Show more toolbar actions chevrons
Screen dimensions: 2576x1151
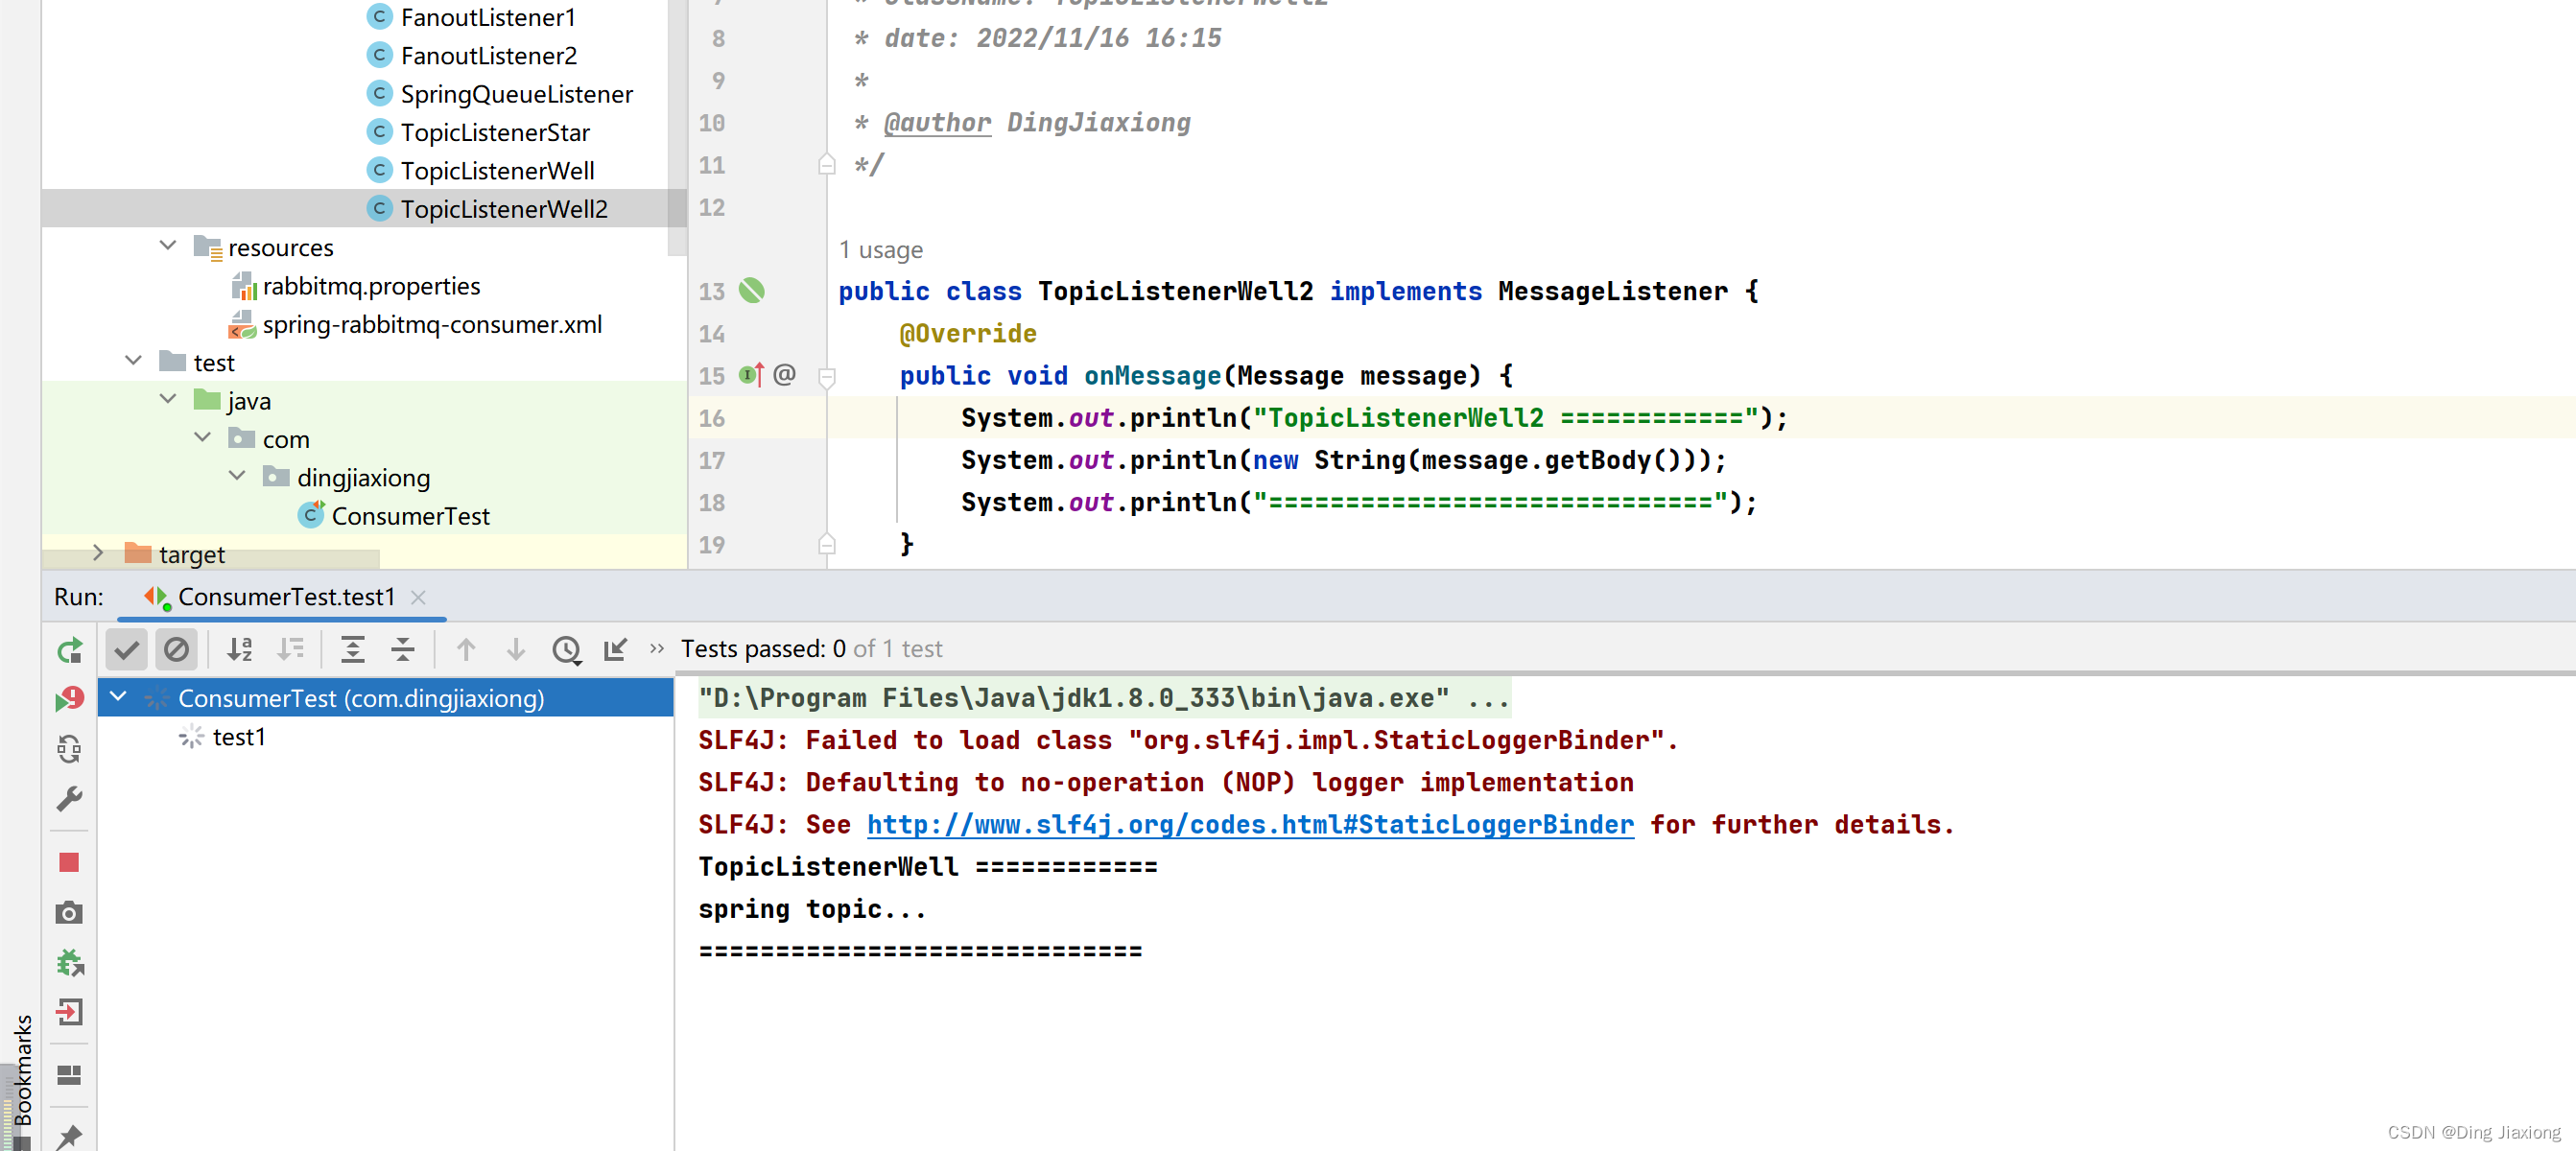[657, 649]
